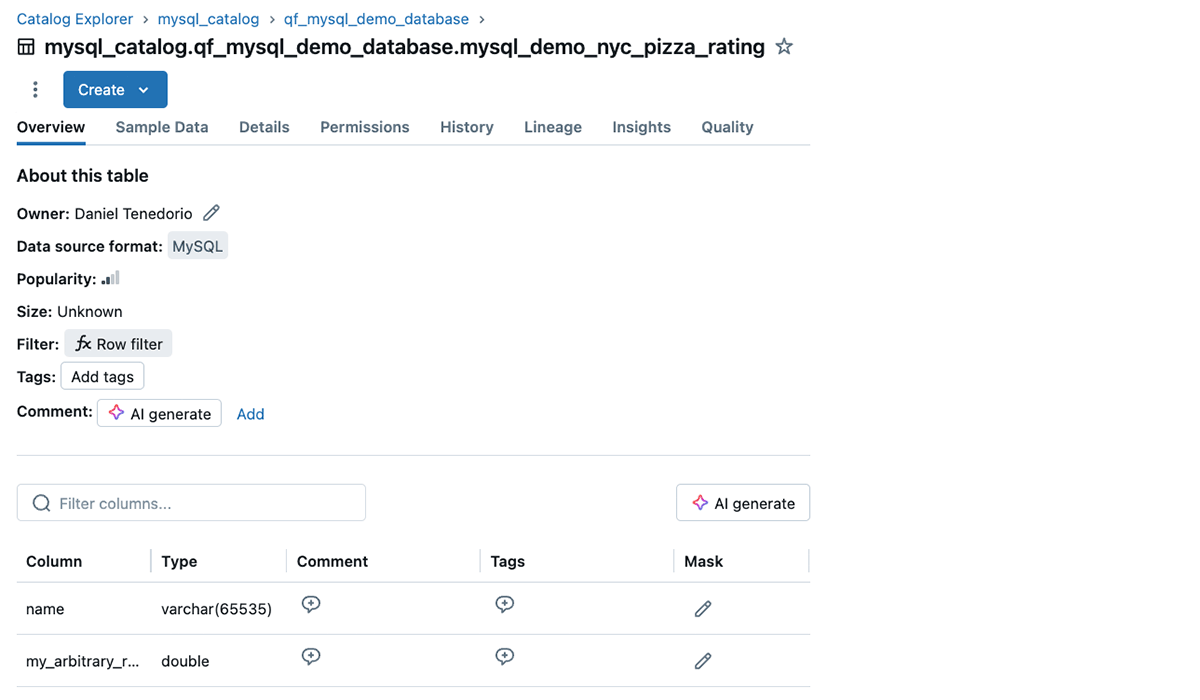This screenshot has height=700, width=1200.
Task: Click the Row filter button
Action: 119,344
